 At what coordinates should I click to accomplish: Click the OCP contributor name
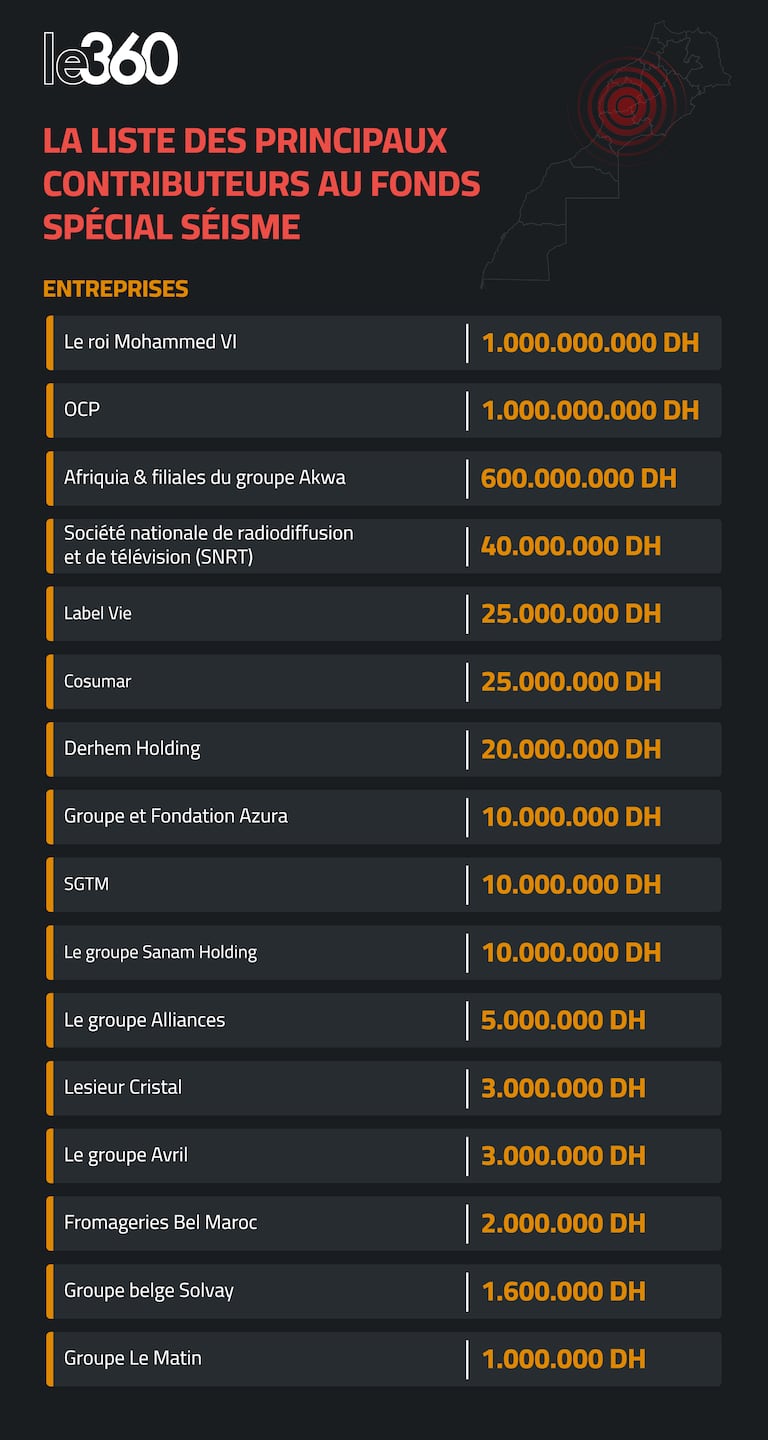click(x=82, y=410)
